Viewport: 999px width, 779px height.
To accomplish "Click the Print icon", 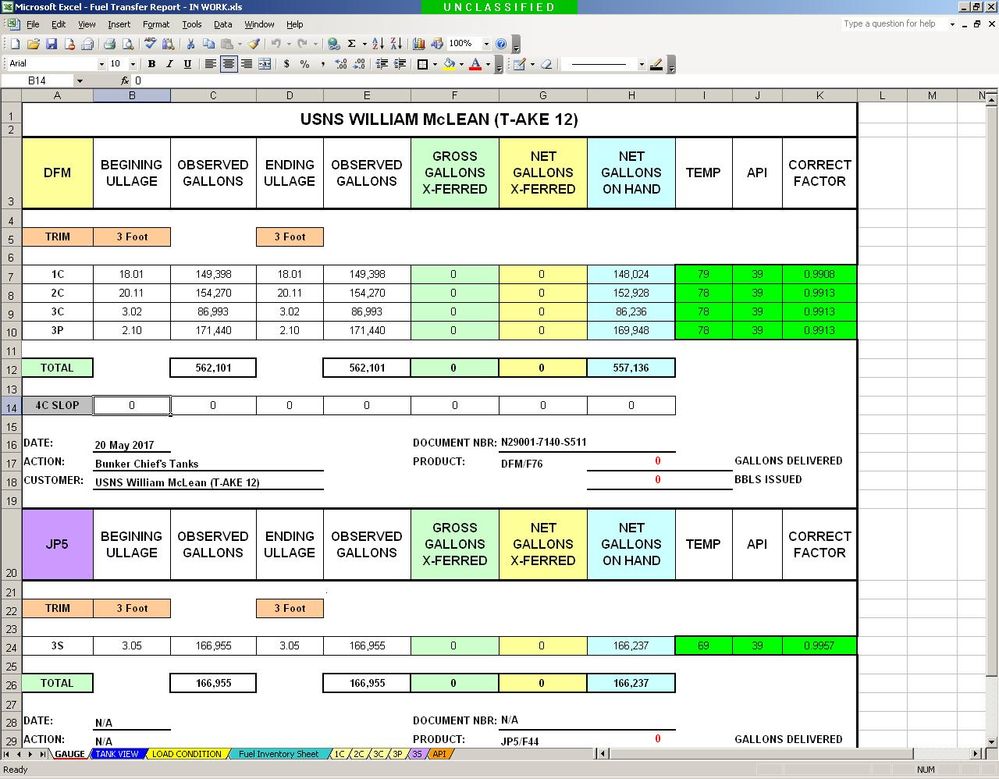I will coord(110,44).
